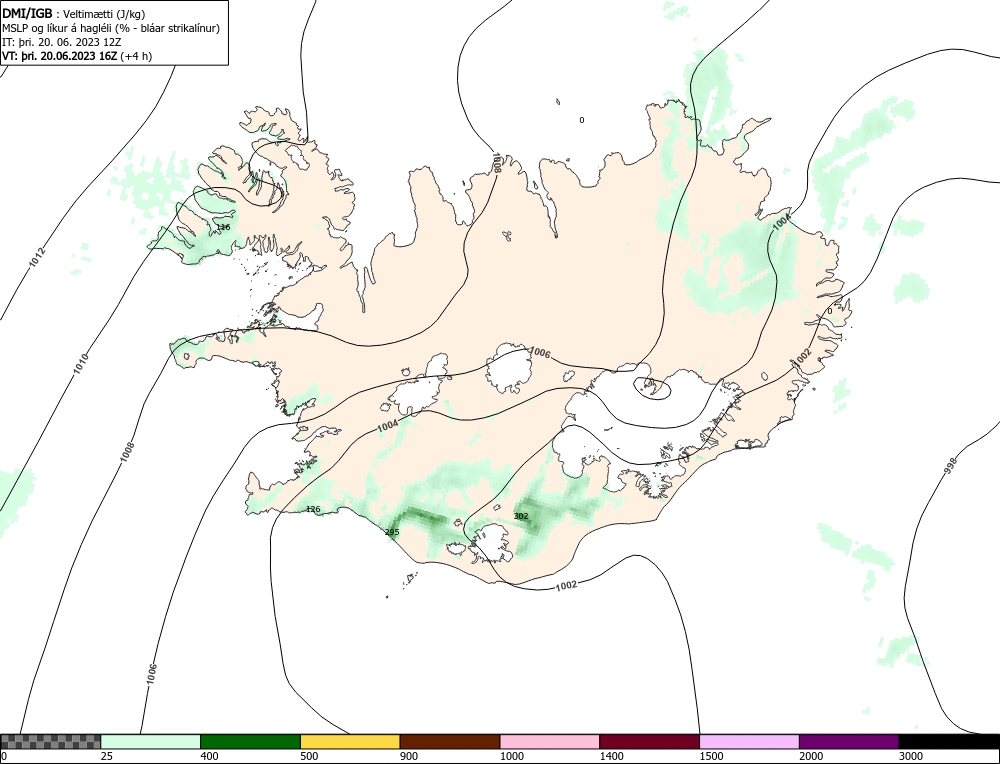Pick the maroon 1400–1500 legend swatch

pos(649,742)
